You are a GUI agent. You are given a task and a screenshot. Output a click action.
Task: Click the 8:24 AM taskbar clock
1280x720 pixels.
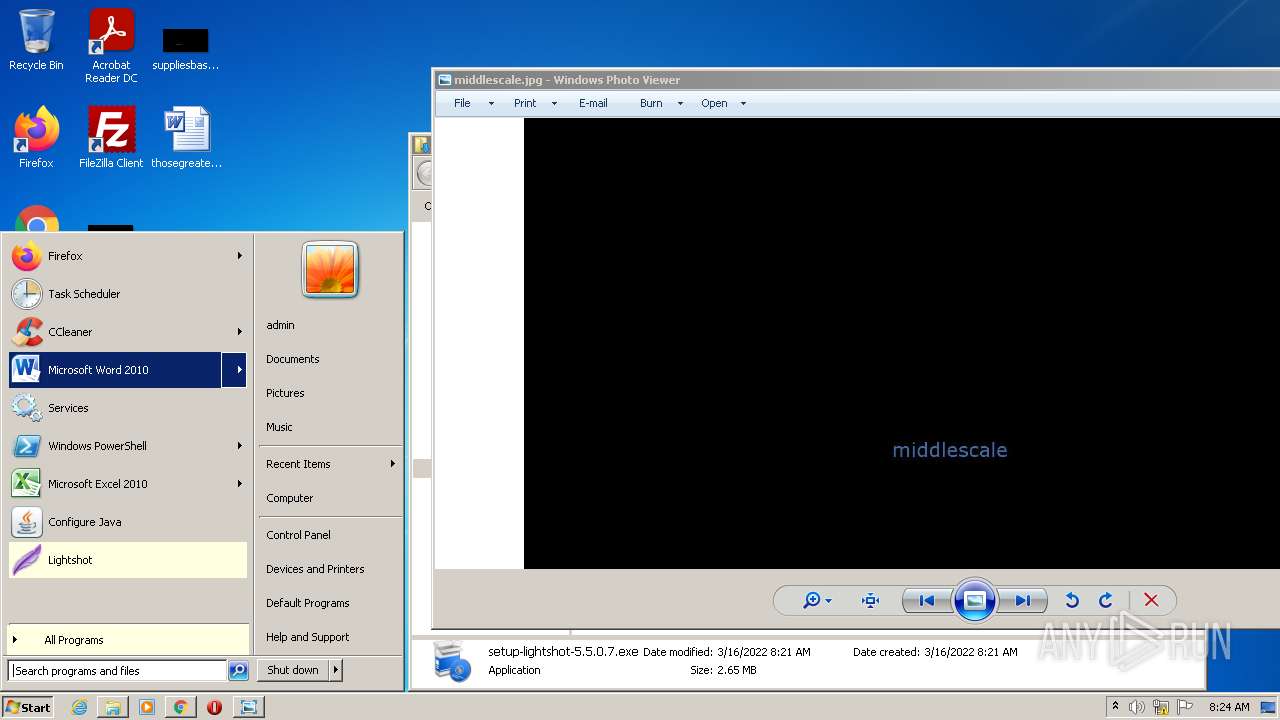tap(1229, 707)
